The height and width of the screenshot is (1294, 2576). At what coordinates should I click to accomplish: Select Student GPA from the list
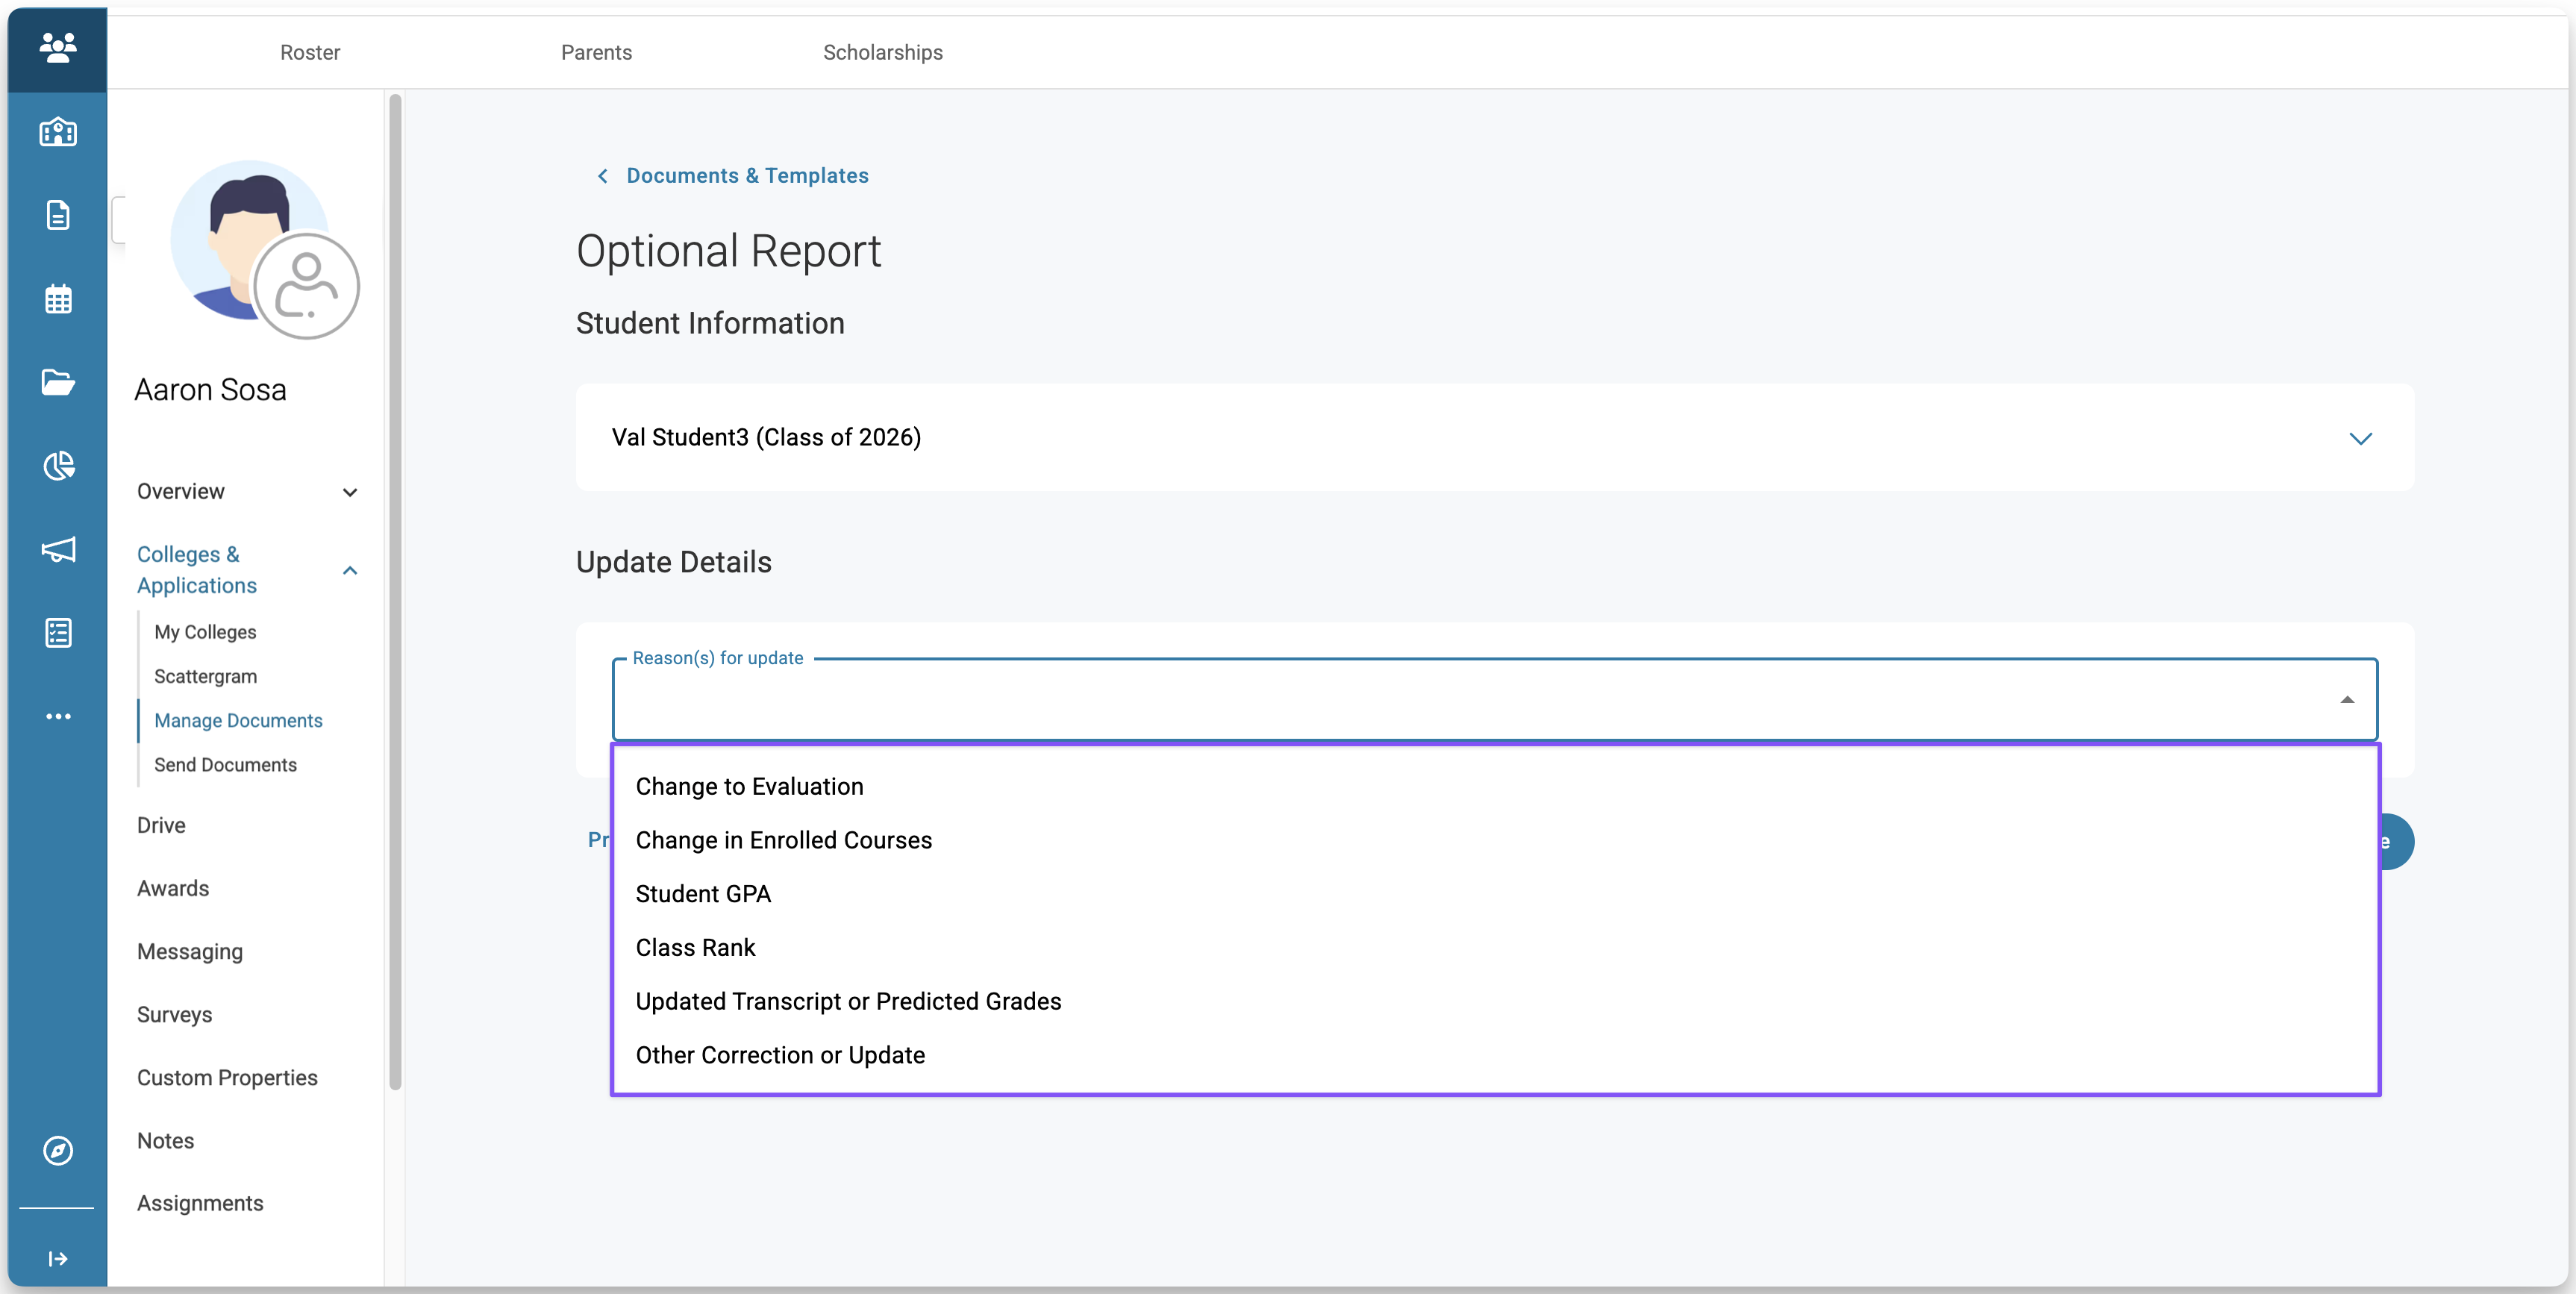tap(703, 894)
